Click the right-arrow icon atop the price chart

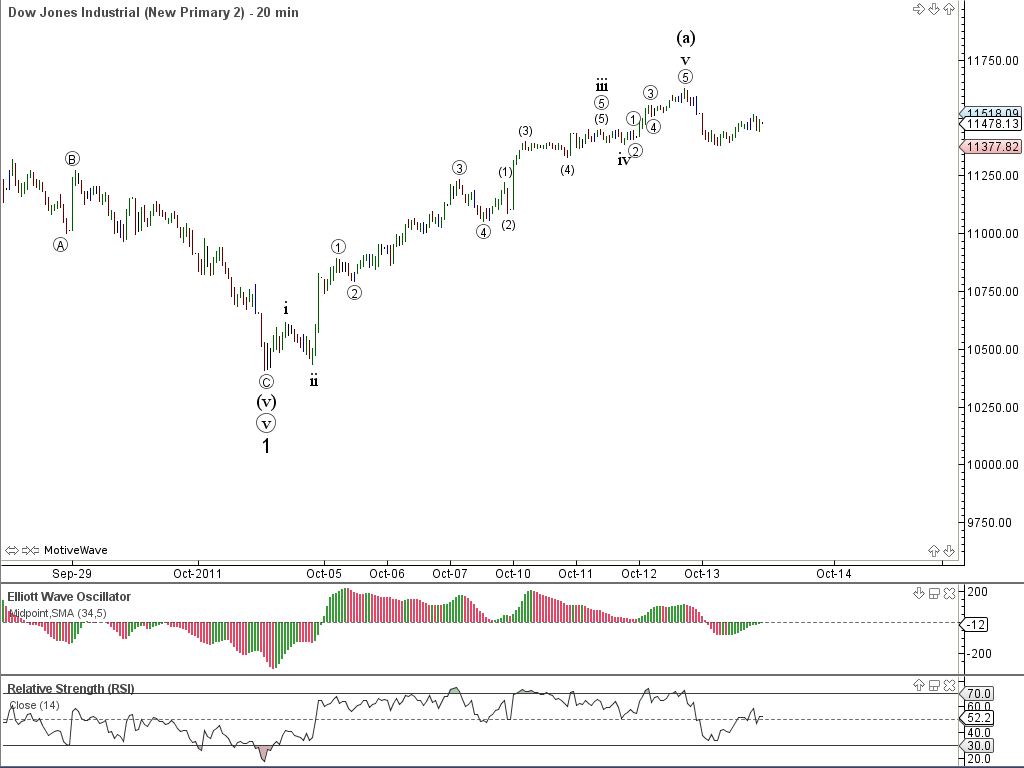pyautogui.click(x=918, y=9)
